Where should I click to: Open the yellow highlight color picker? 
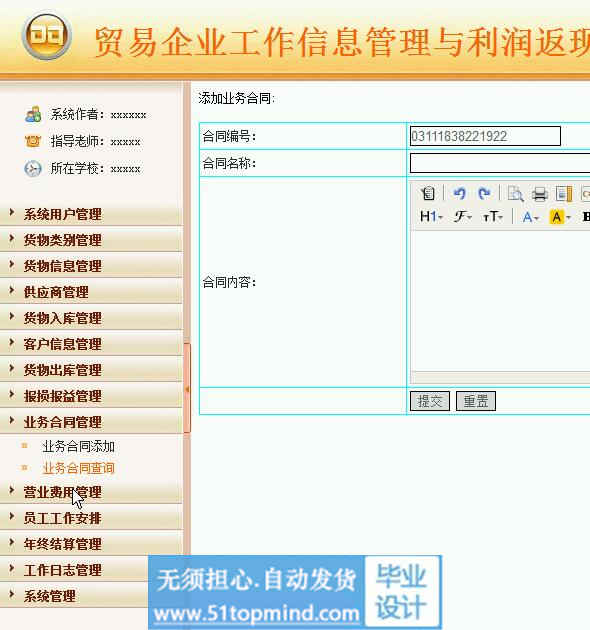click(560, 217)
